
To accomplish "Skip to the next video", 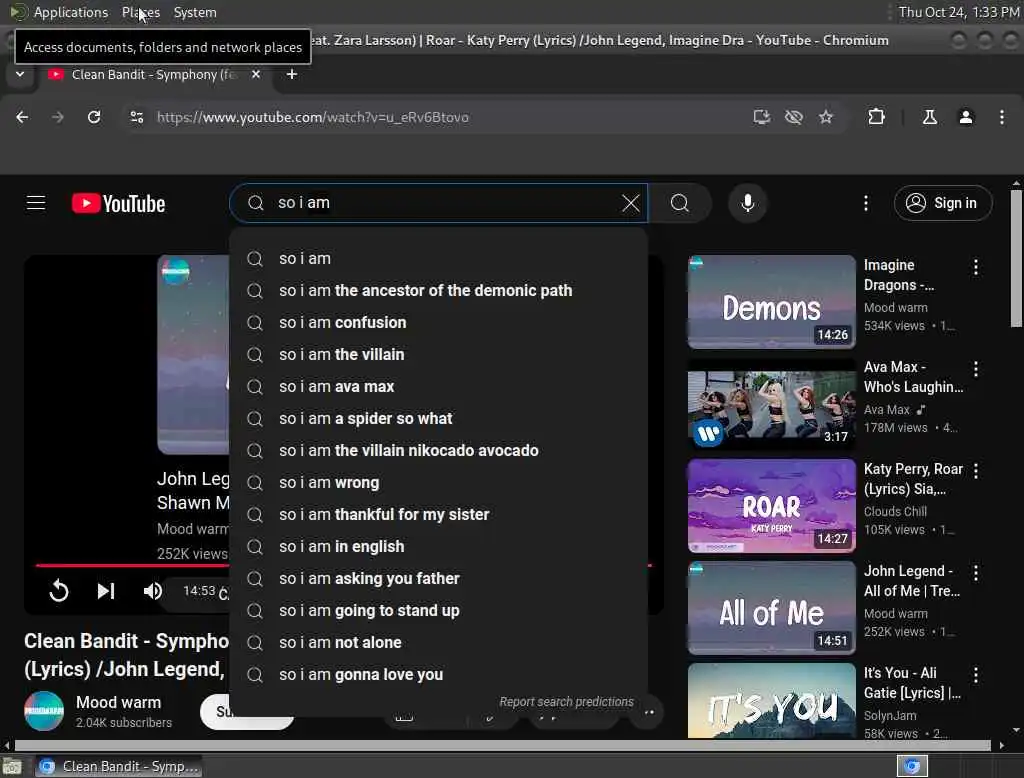I will (106, 591).
